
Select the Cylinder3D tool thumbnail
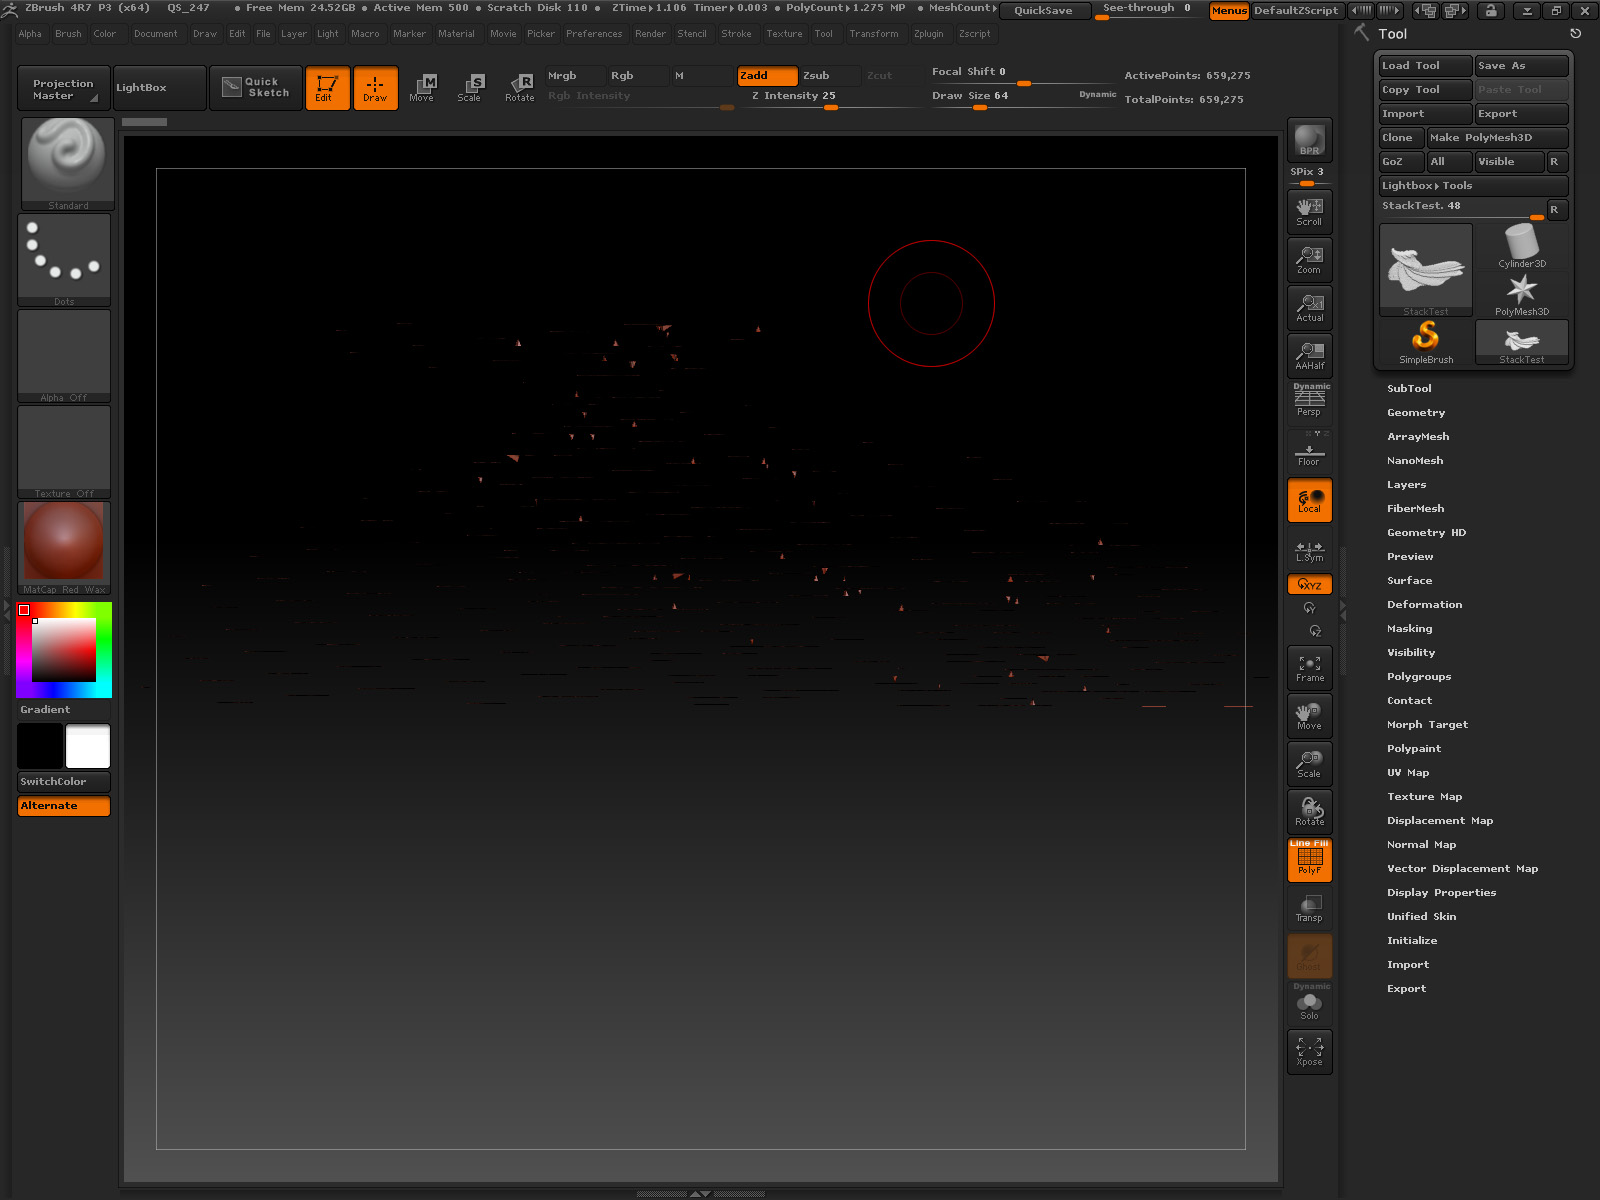tap(1522, 246)
